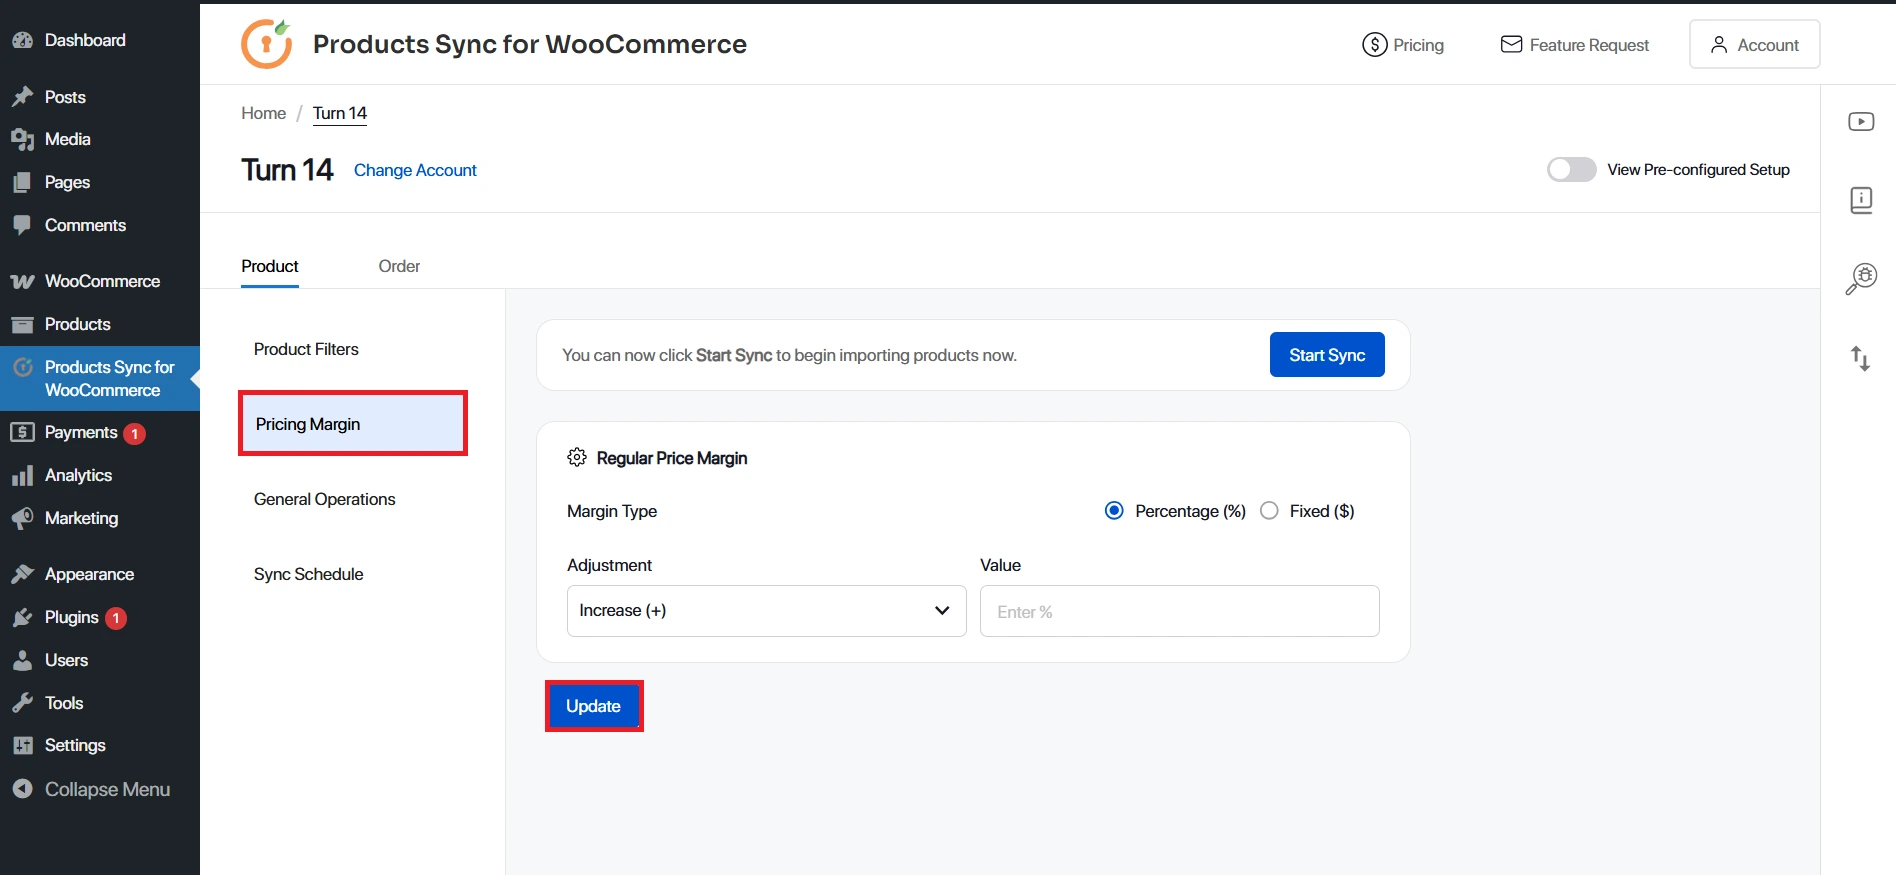Click the up-down sync arrows icon

point(1860,358)
